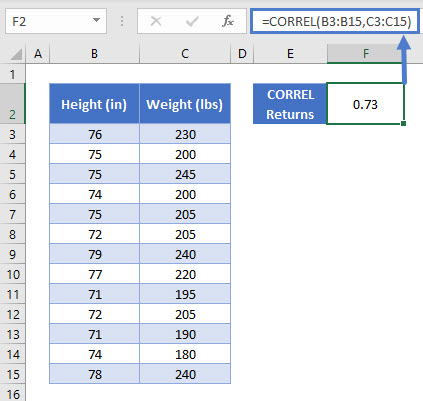Click height cell 71 in row 11
The image size is (423, 401).
tap(94, 294)
